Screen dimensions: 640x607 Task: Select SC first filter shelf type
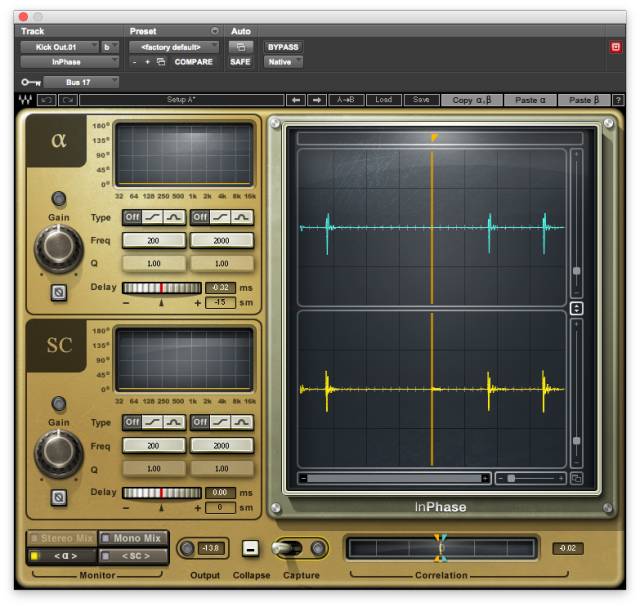[153, 422]
